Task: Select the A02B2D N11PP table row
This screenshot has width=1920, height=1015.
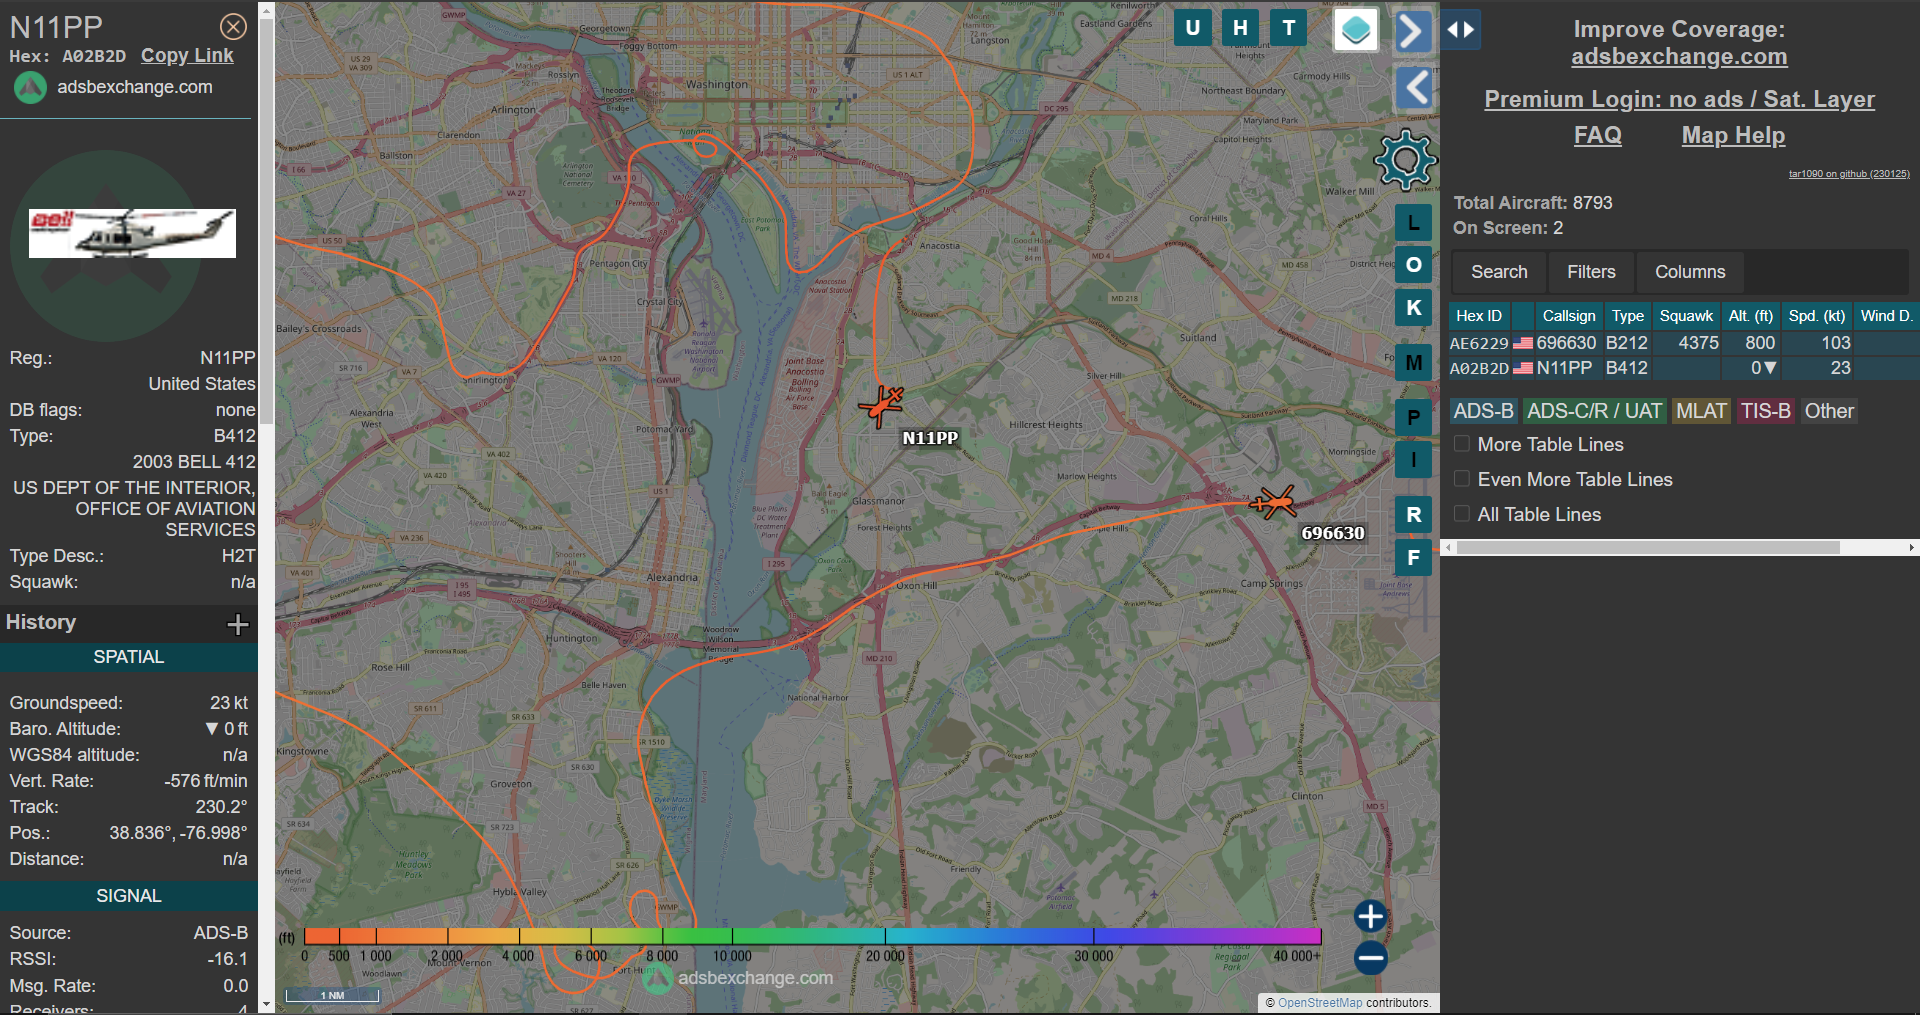Action: coord(1684,368)
